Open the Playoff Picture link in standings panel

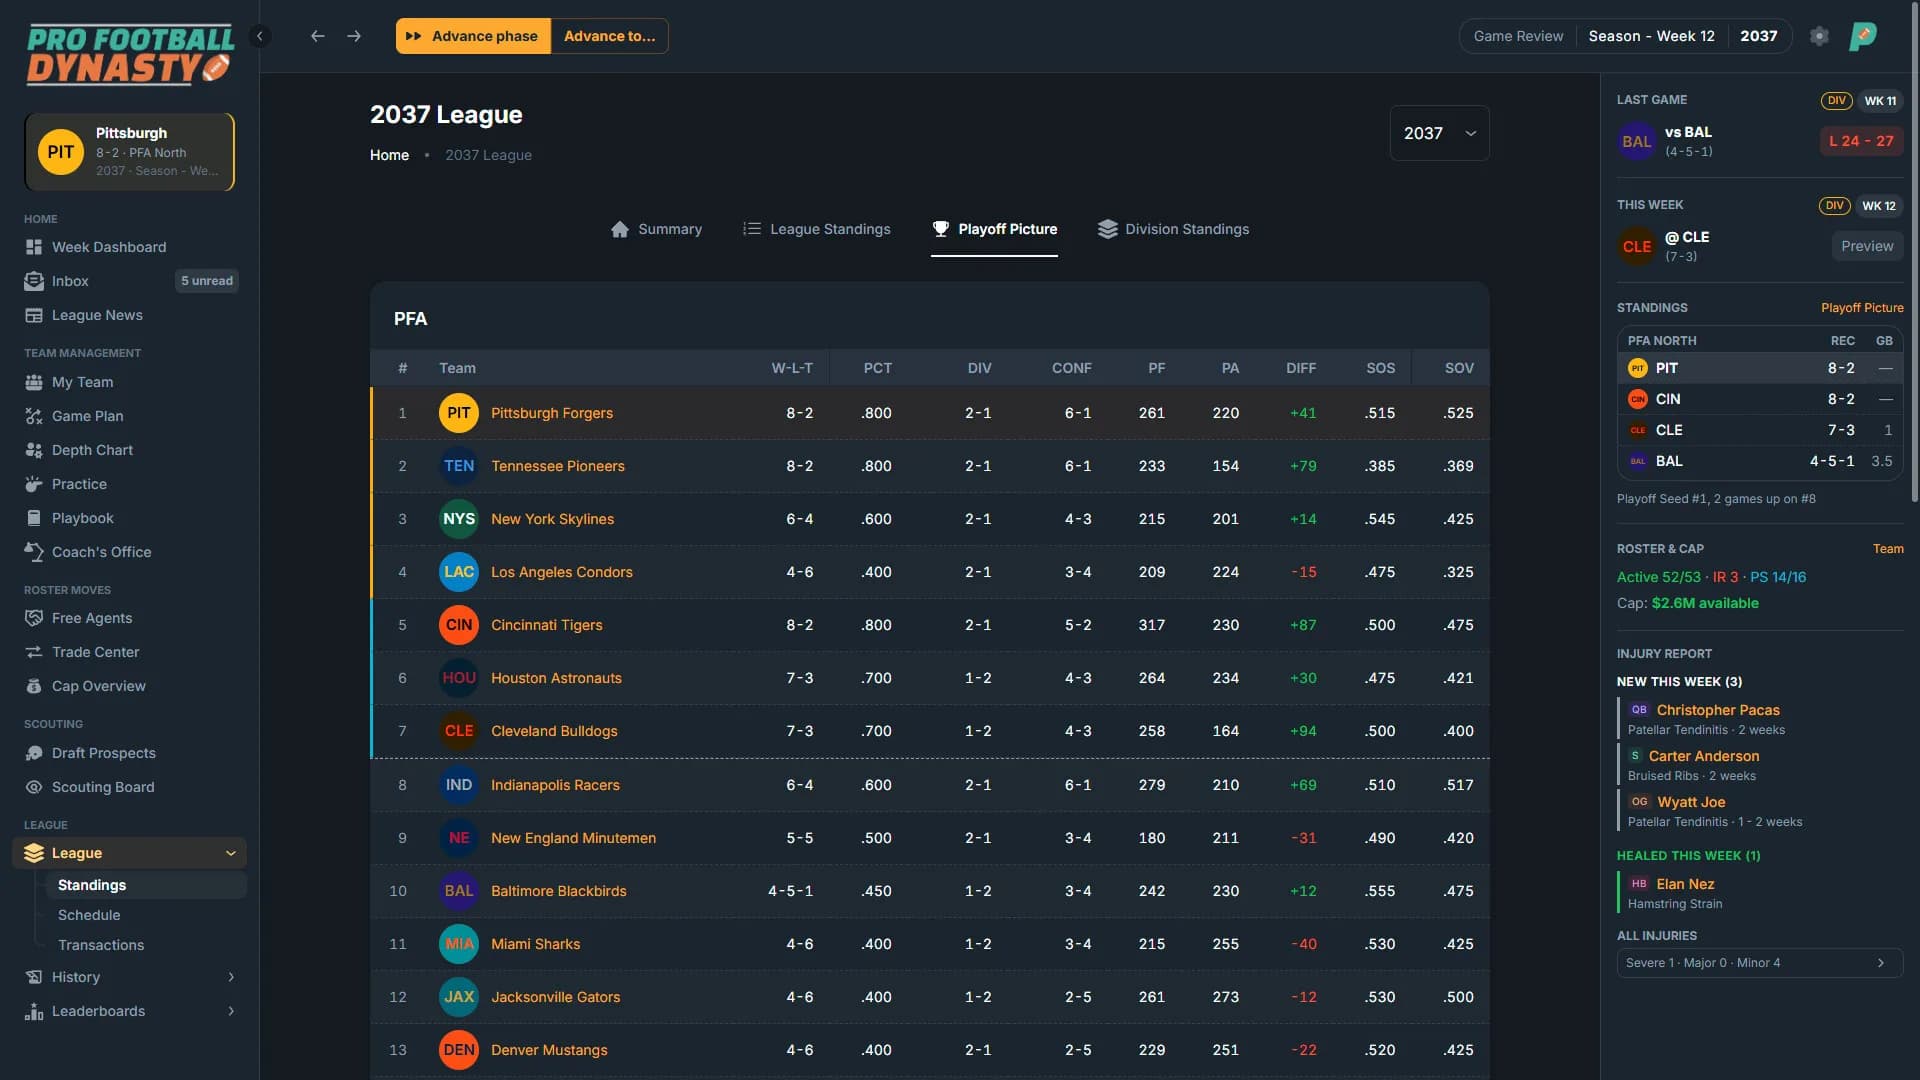1861,308
